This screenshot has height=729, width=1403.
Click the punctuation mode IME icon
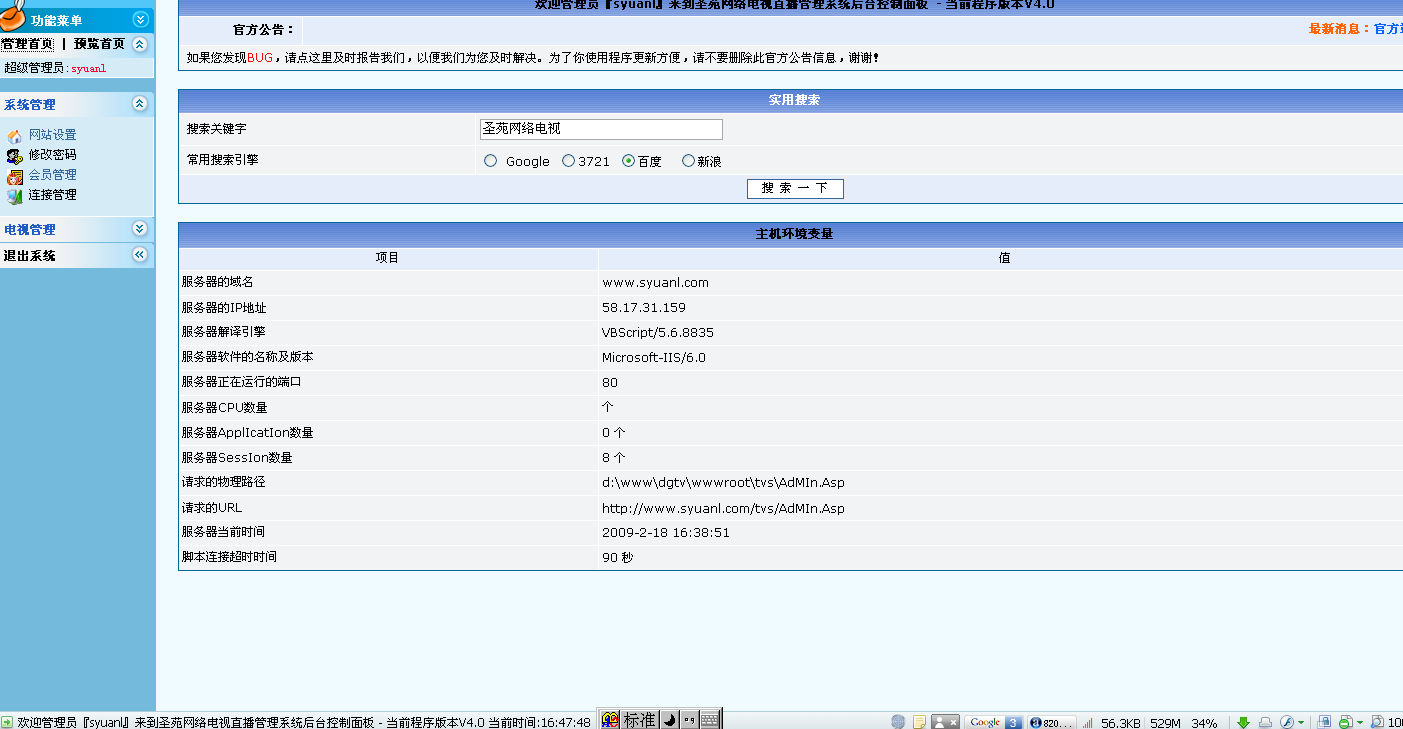point(689,720)
